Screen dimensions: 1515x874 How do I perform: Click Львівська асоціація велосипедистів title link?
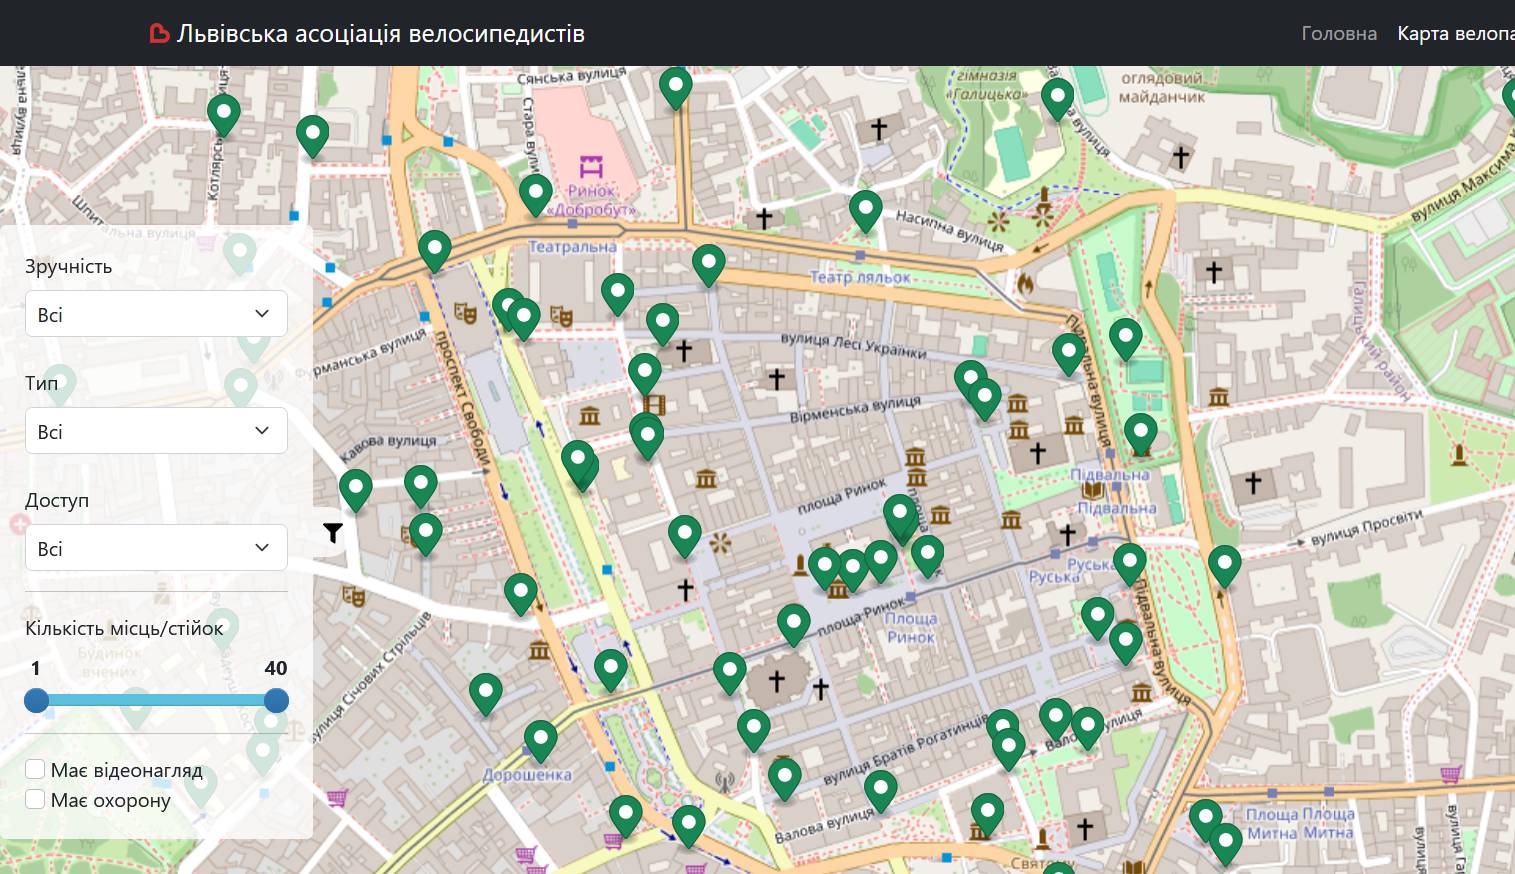380,34
